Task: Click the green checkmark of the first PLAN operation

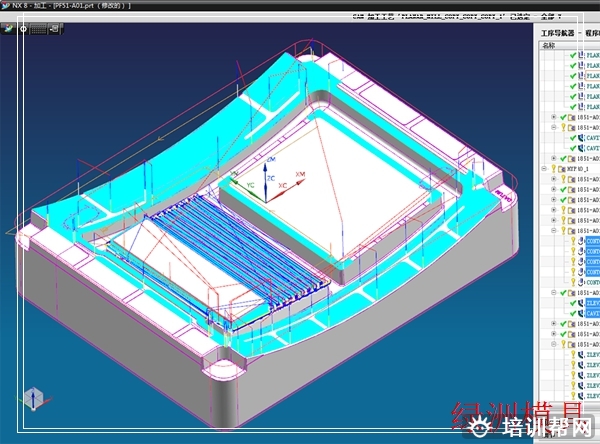Action: pos(574,56)
